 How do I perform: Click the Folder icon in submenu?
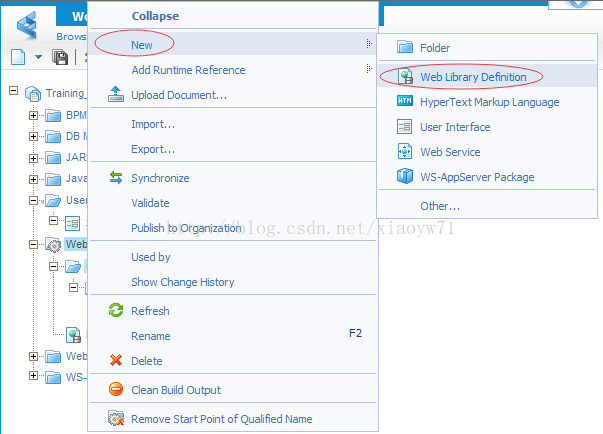(x=405, y=47)
